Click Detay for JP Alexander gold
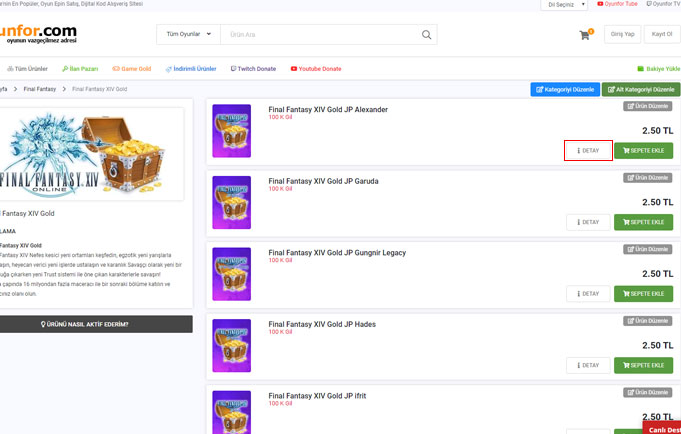Viewport: 681px width, 434px height. coord(588,151)
